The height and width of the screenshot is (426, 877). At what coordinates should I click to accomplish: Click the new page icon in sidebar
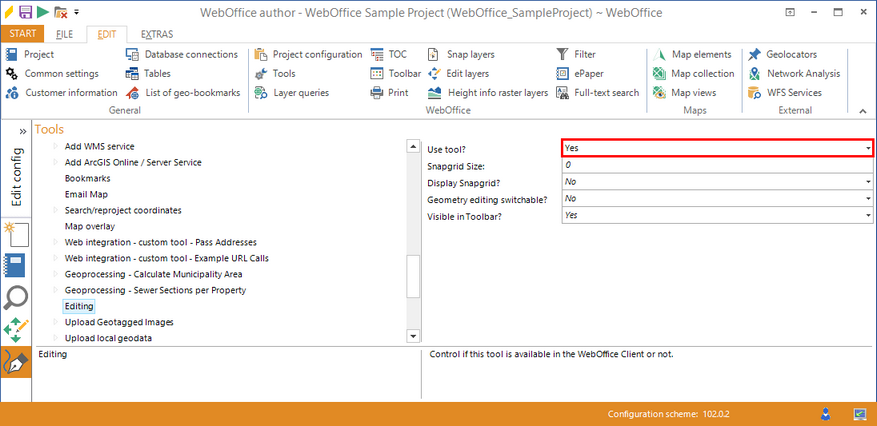click(15, 234)
